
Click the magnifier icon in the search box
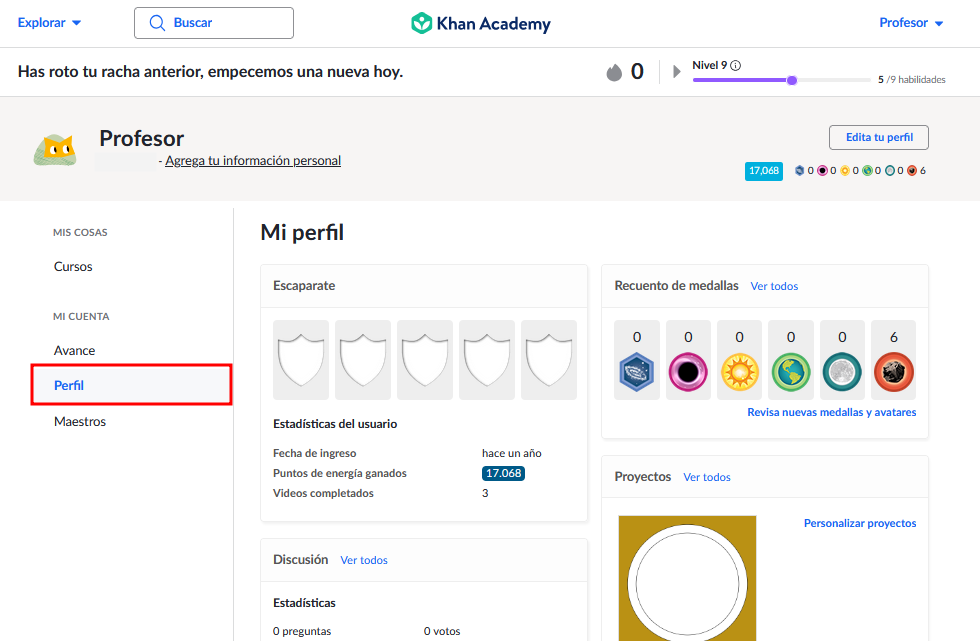coord(157,23)
